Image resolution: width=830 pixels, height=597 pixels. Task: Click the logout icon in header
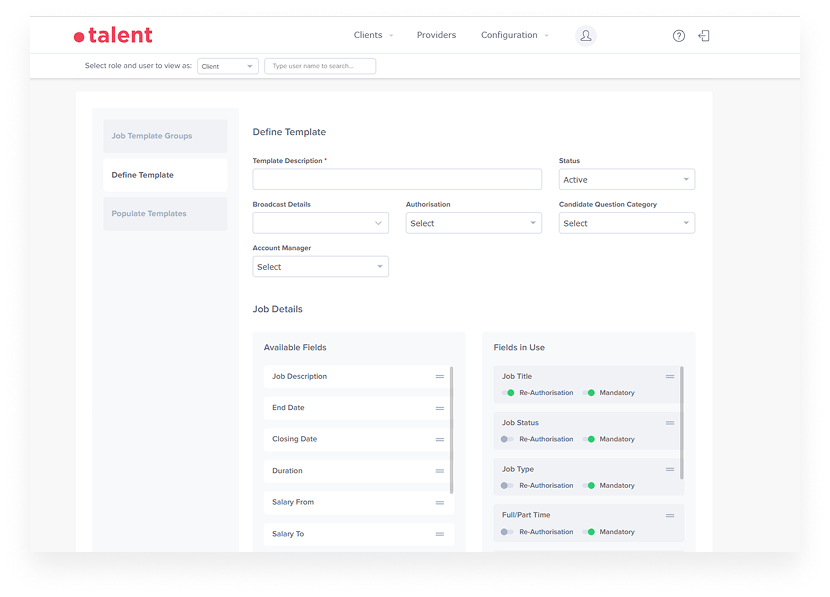pyautogui.click(x=704, y=36)
